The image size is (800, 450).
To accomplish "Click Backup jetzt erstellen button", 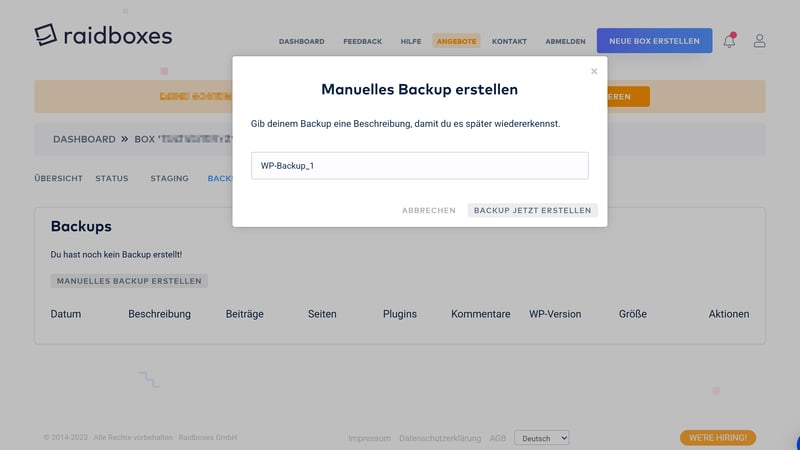I will coord(532,211).
